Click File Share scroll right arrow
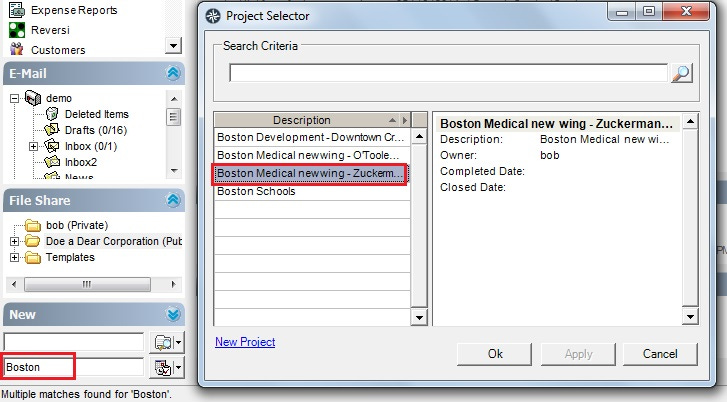Screen dimensions: 727x402 pyautogui.click(x=173, y=284)
